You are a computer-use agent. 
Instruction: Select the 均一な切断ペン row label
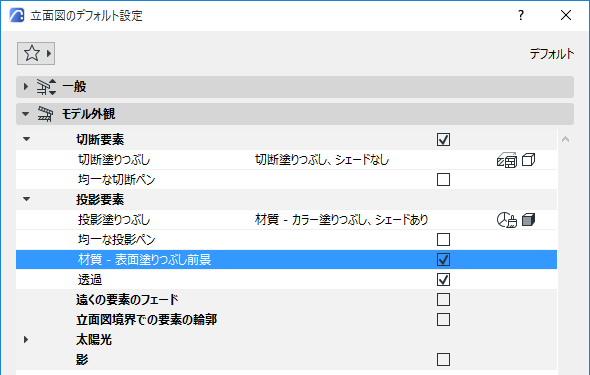117,179
